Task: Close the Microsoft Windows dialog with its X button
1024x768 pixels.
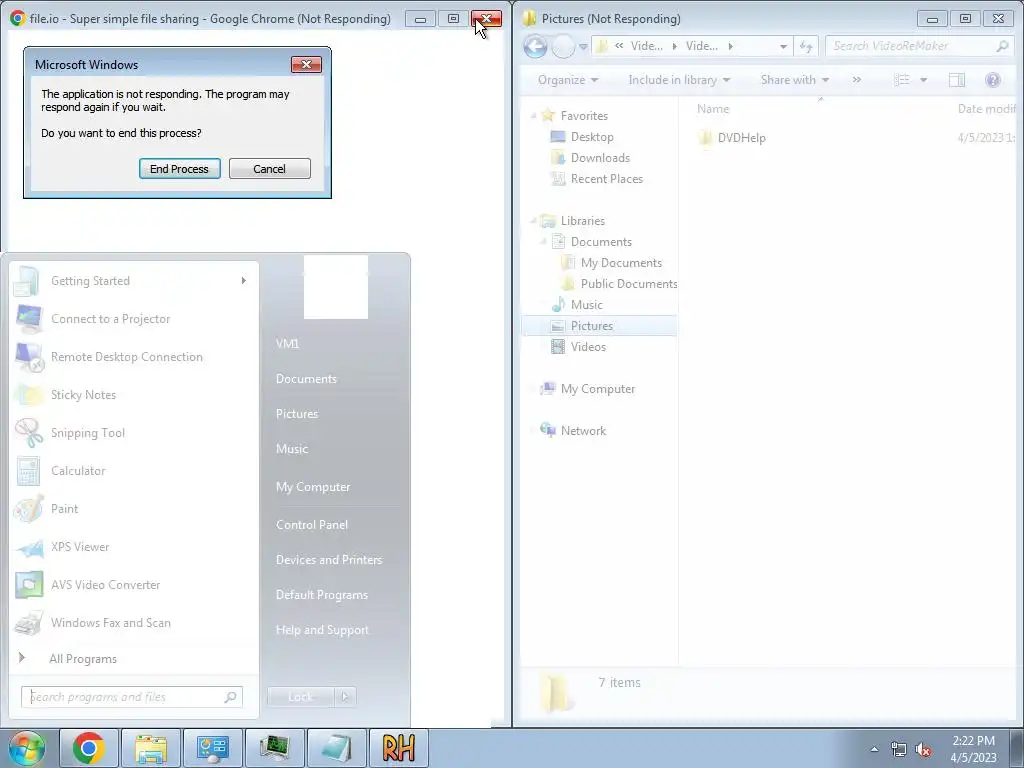Action: click(306, 64)
